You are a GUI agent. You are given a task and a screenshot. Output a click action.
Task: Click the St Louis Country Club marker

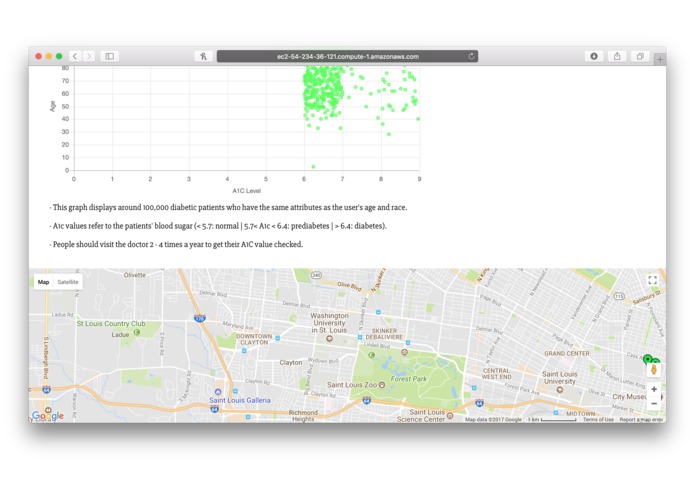pos(137,332)
